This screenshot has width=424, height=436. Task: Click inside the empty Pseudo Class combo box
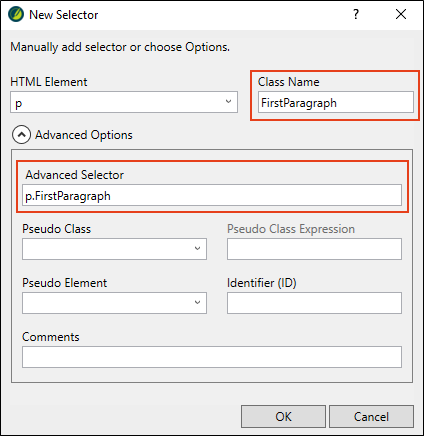[x=114, y=249]
